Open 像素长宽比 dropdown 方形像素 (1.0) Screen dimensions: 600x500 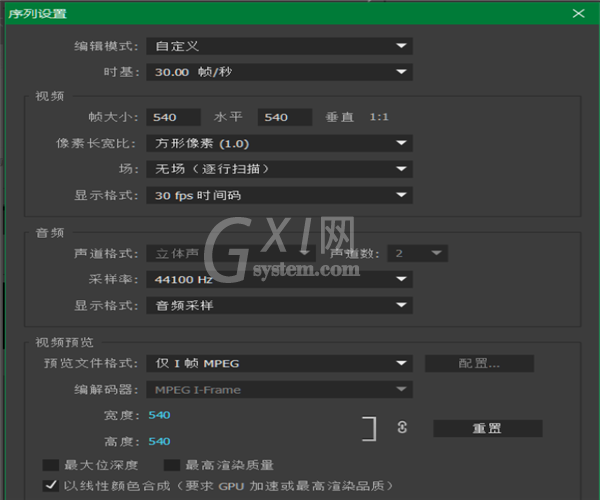279,143
